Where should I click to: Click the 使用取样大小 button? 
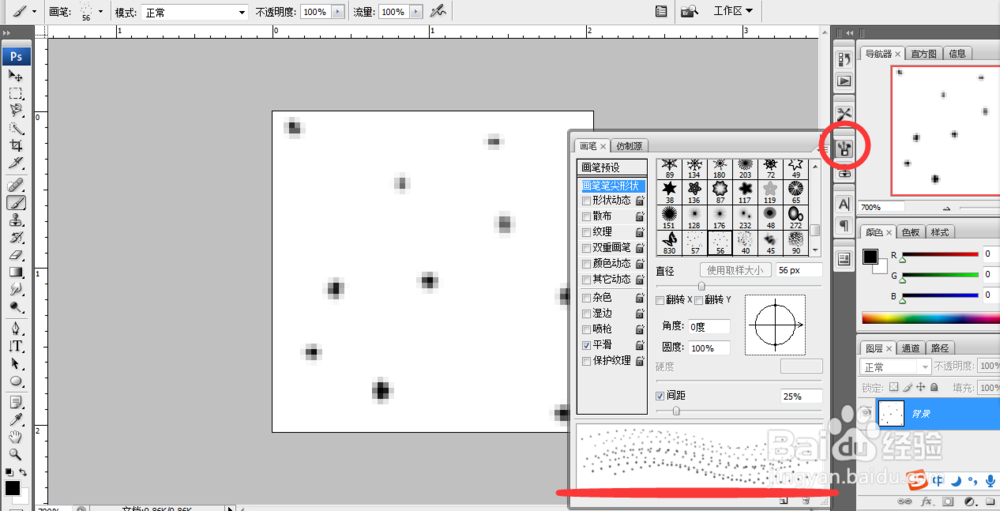tap(735, 270)
